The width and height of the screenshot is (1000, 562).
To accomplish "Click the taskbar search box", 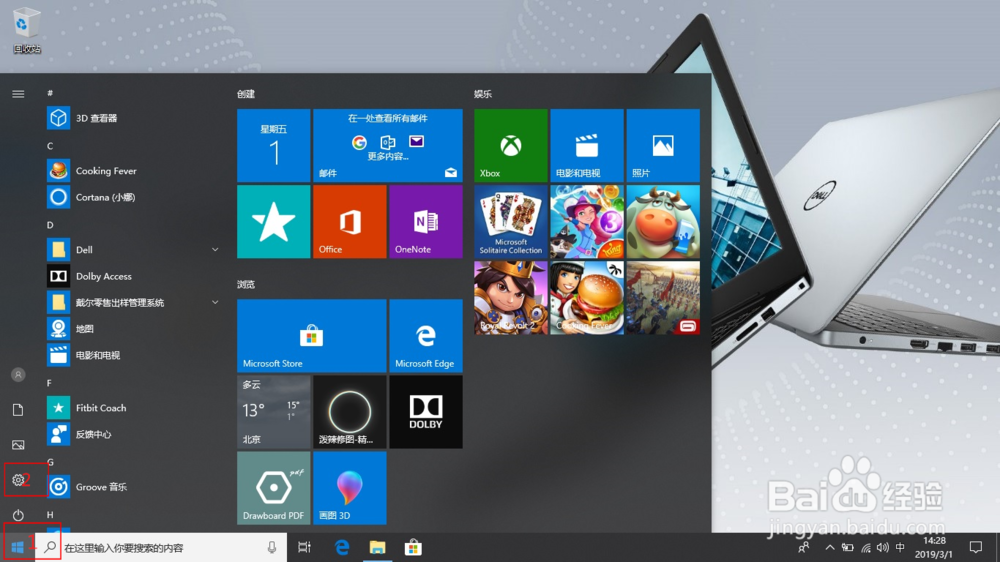I will coord(160,547).
